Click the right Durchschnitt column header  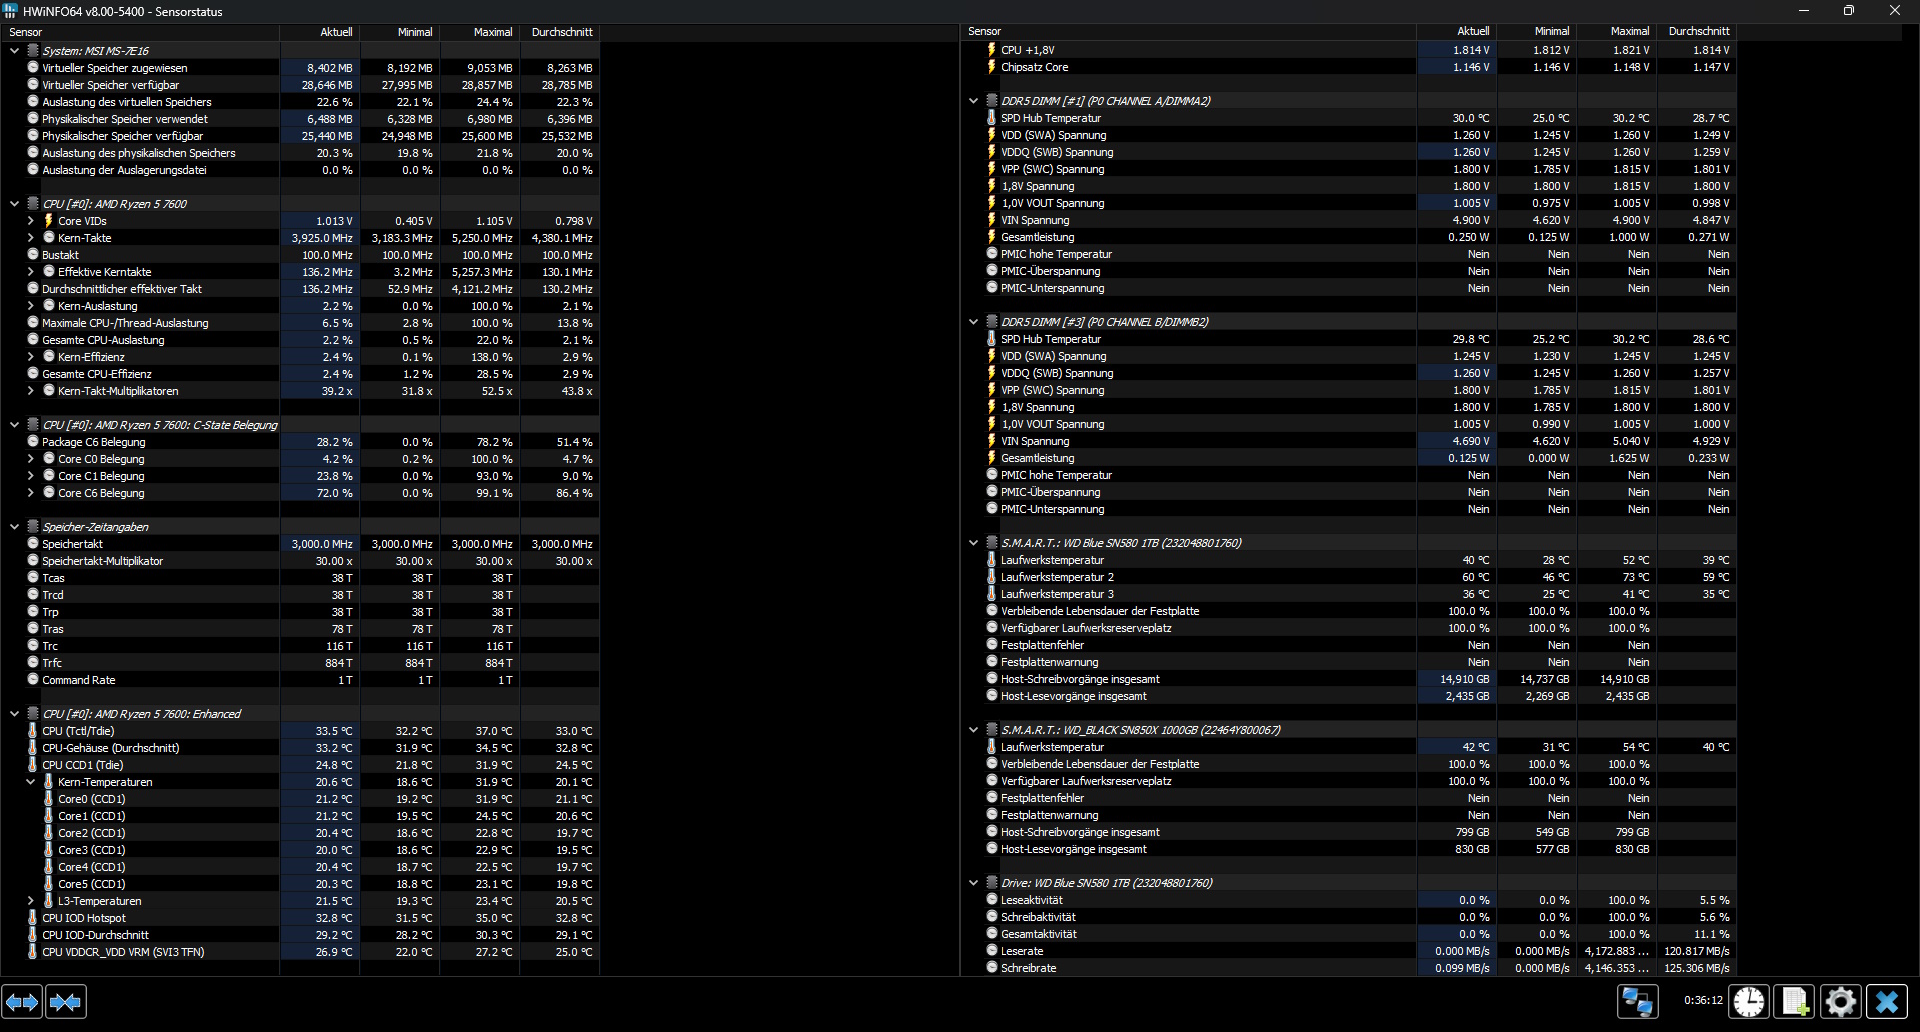(1698, 31)
